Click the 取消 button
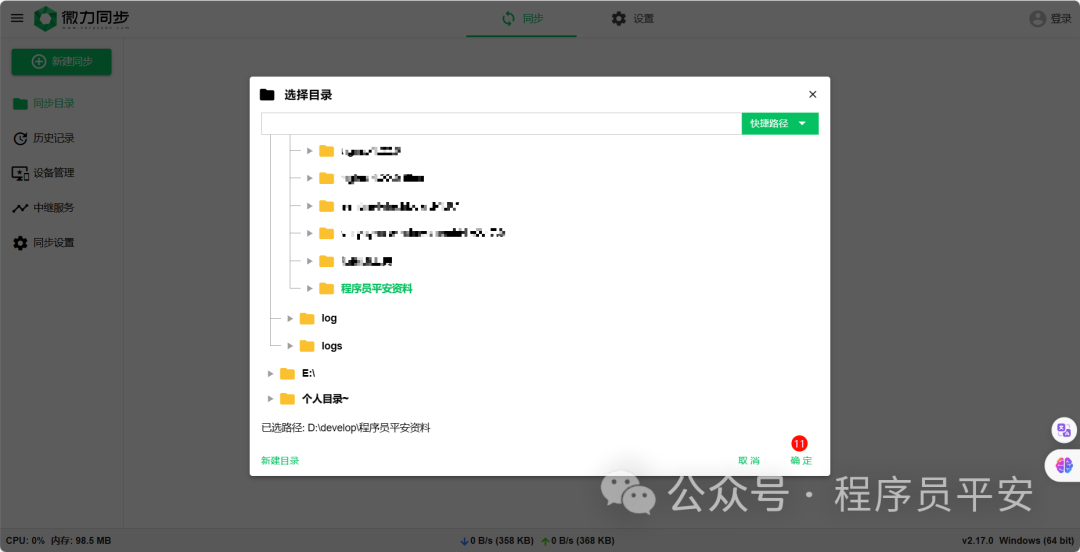The height and width of the screenshot is (552, 1080). coord(749,460)
